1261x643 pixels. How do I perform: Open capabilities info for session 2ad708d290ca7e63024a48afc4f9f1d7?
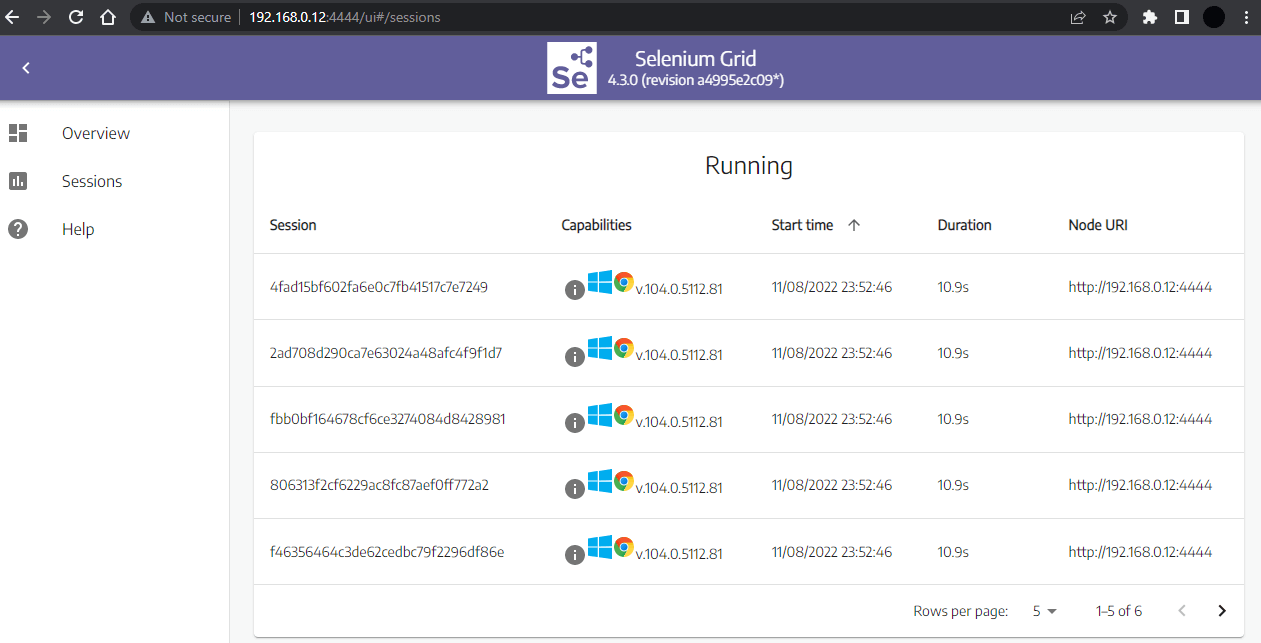pos(574,356)
